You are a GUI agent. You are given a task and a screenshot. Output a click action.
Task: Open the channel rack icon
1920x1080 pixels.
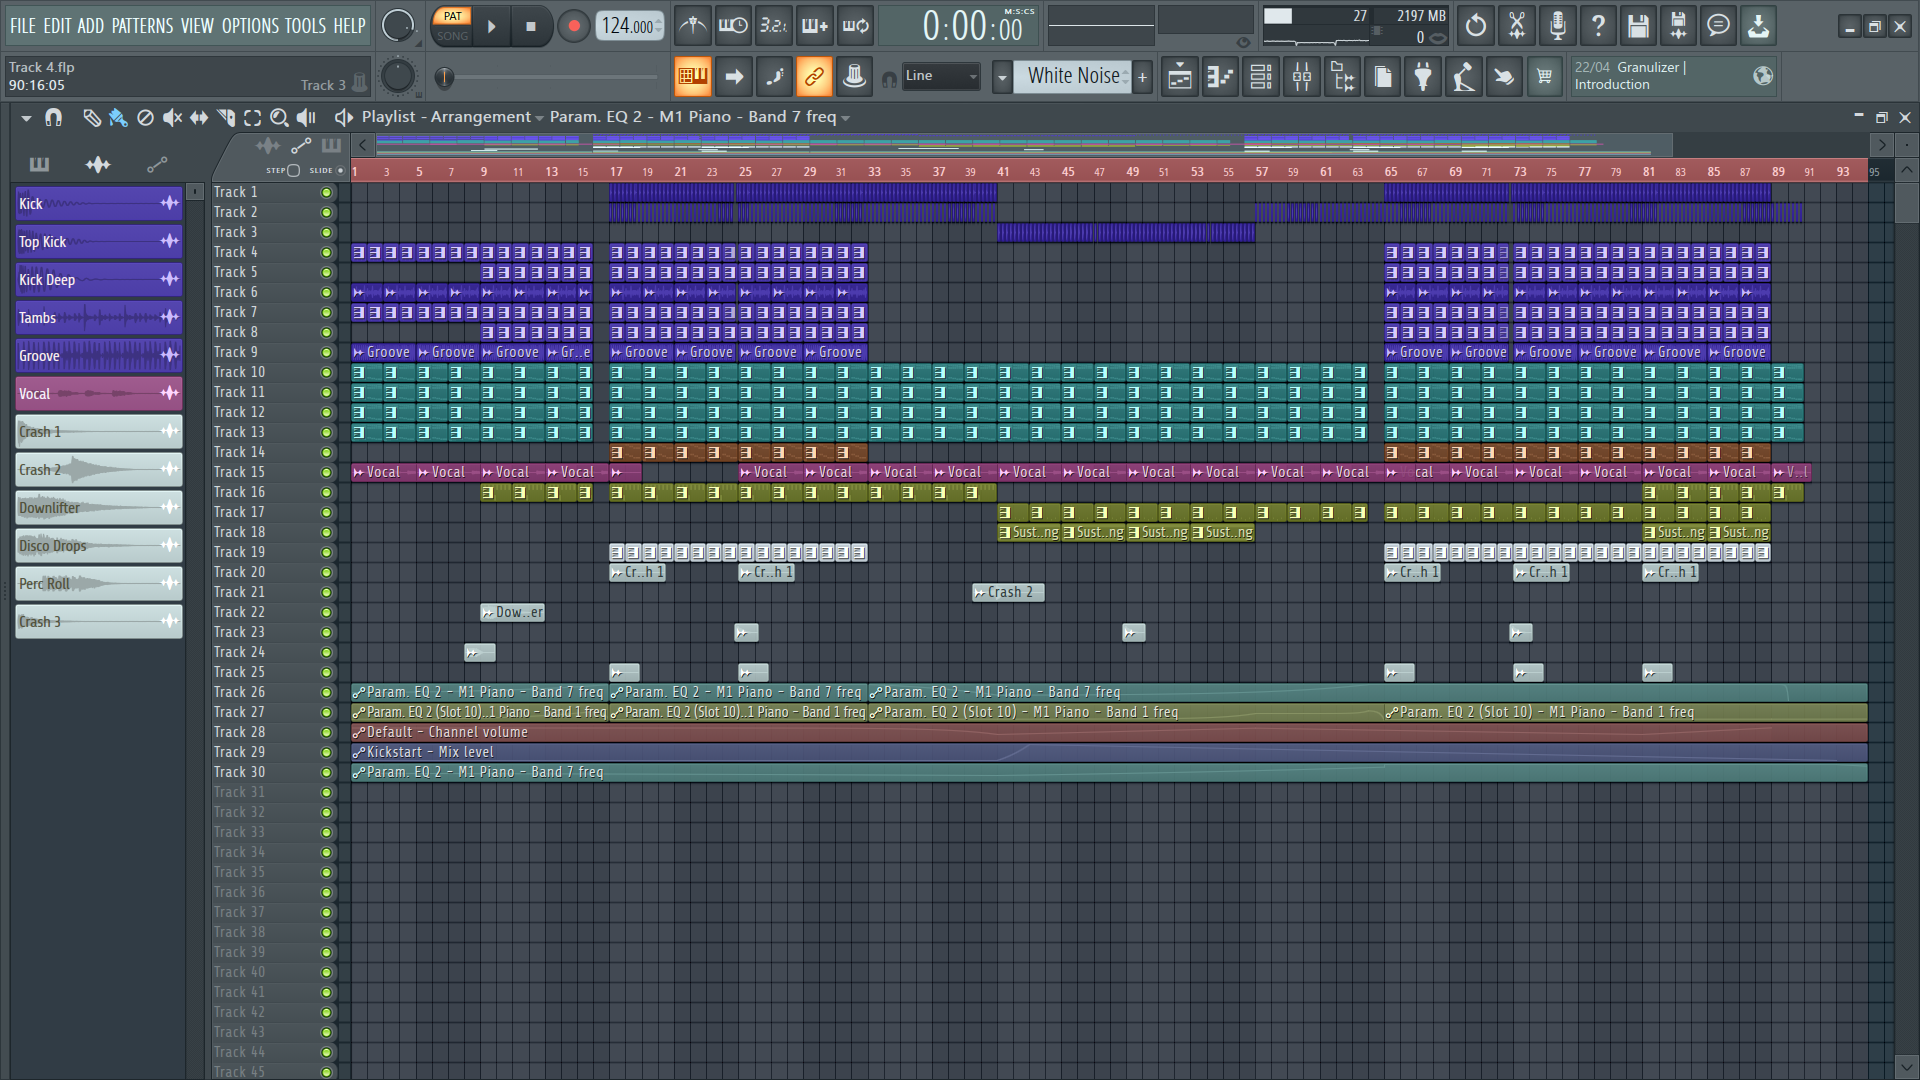pos(1261,77)
